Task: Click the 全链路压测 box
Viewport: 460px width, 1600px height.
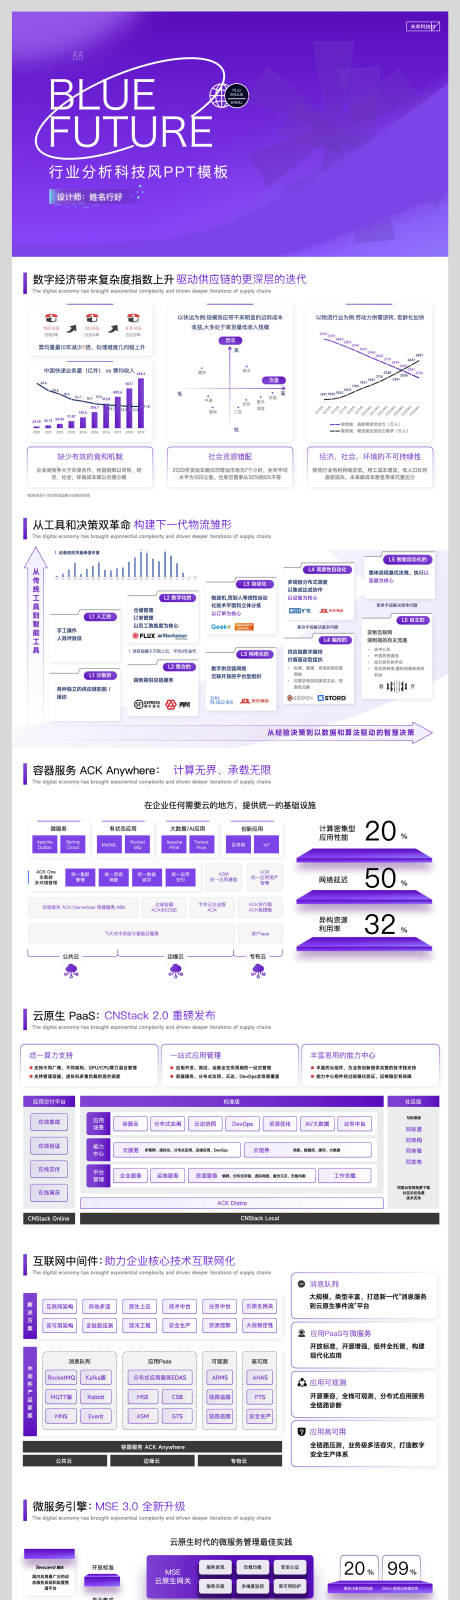Action: 99,1325
